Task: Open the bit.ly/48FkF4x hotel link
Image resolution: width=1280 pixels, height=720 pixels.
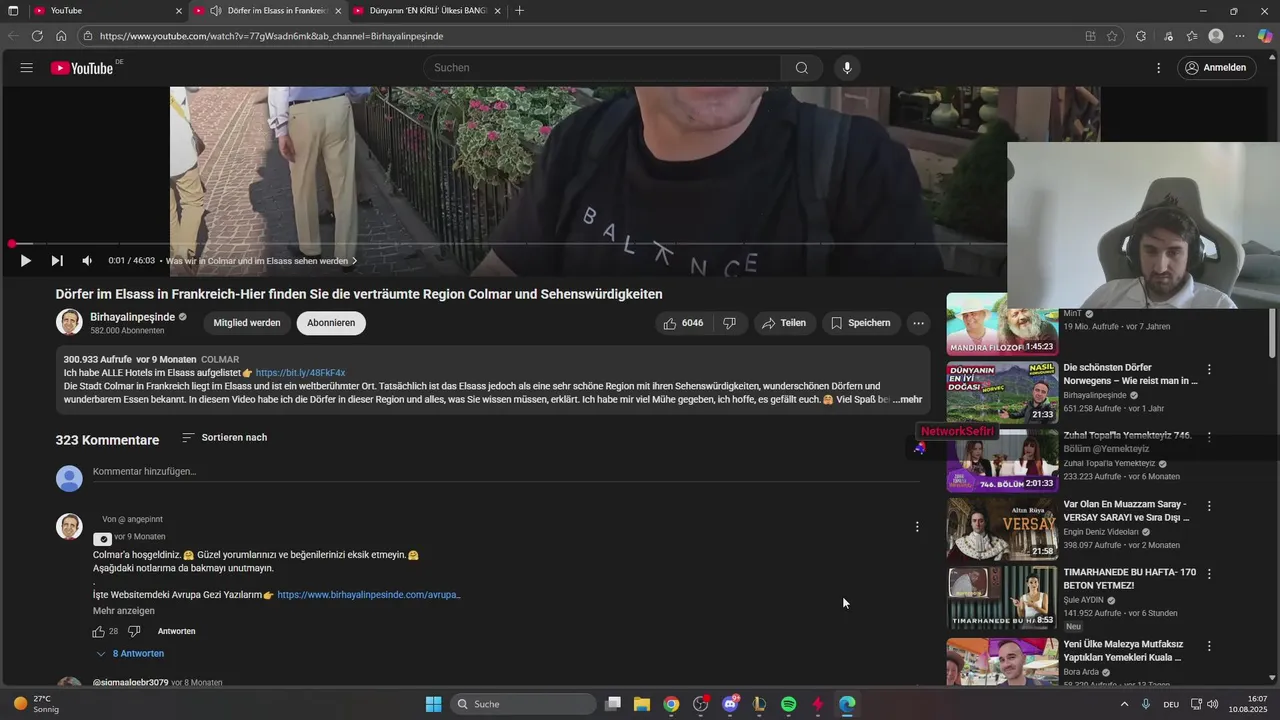Action: (300, 373)
